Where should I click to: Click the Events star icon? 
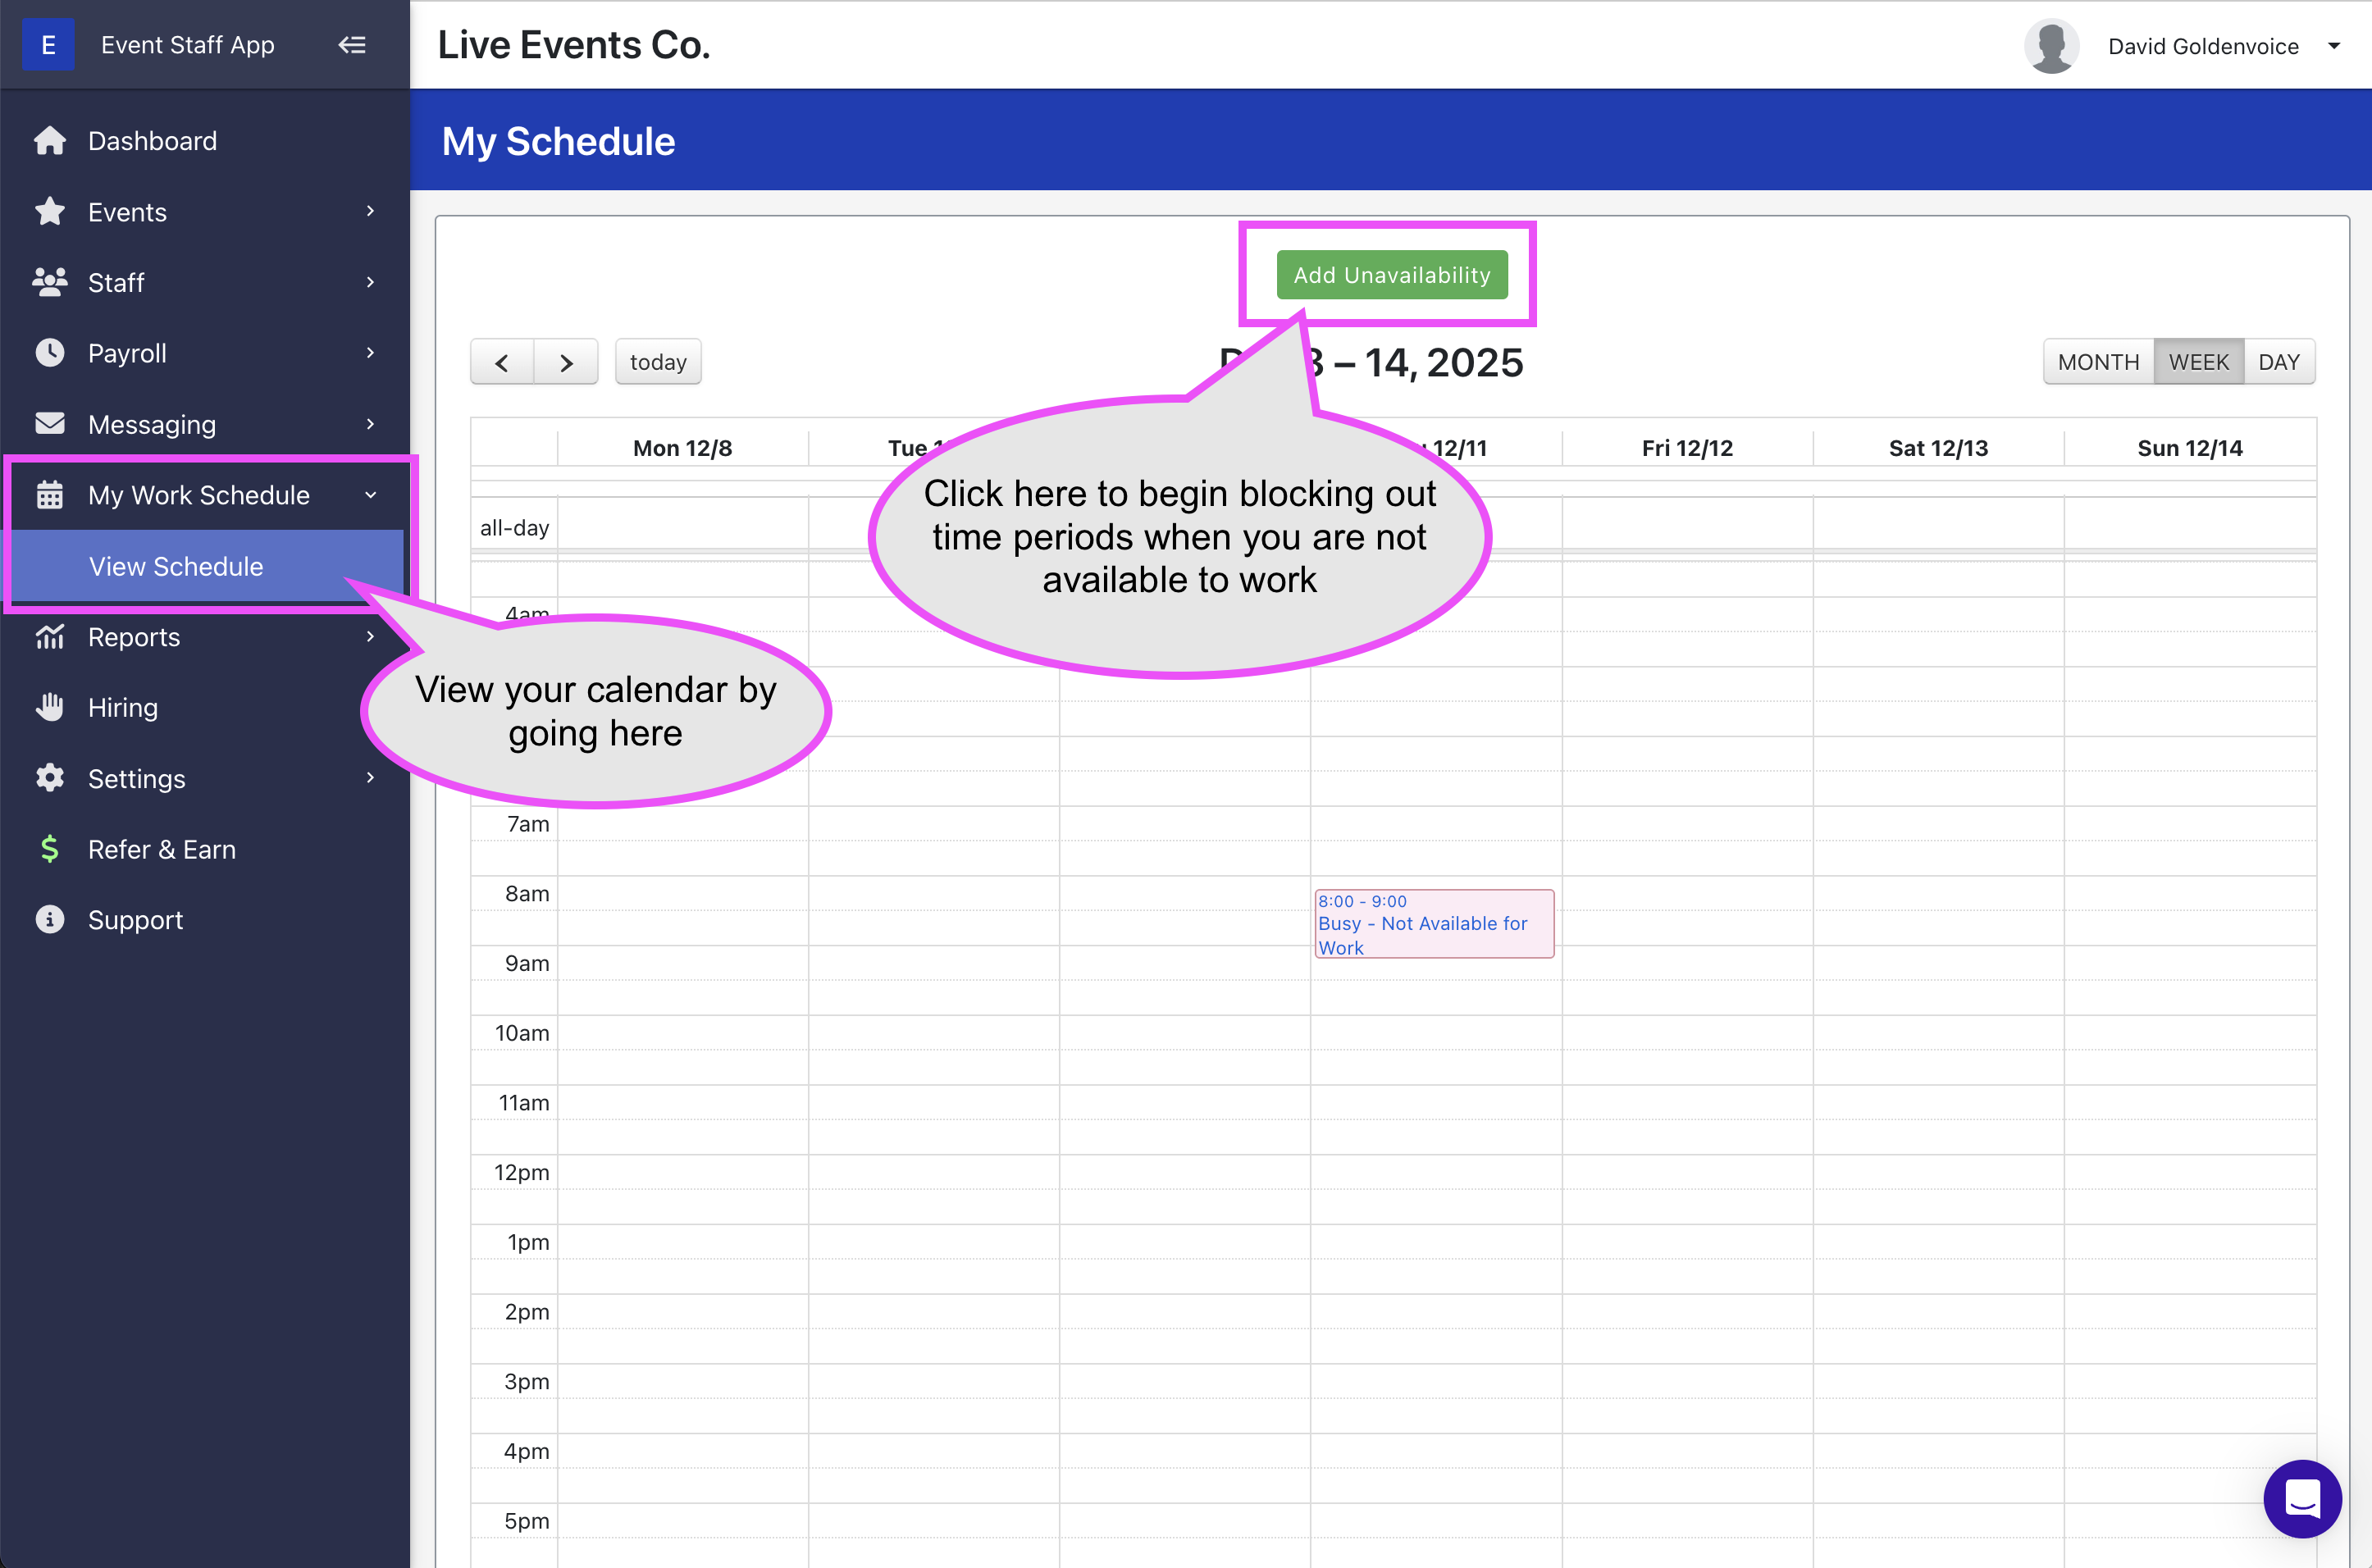(x=49, y=212)
